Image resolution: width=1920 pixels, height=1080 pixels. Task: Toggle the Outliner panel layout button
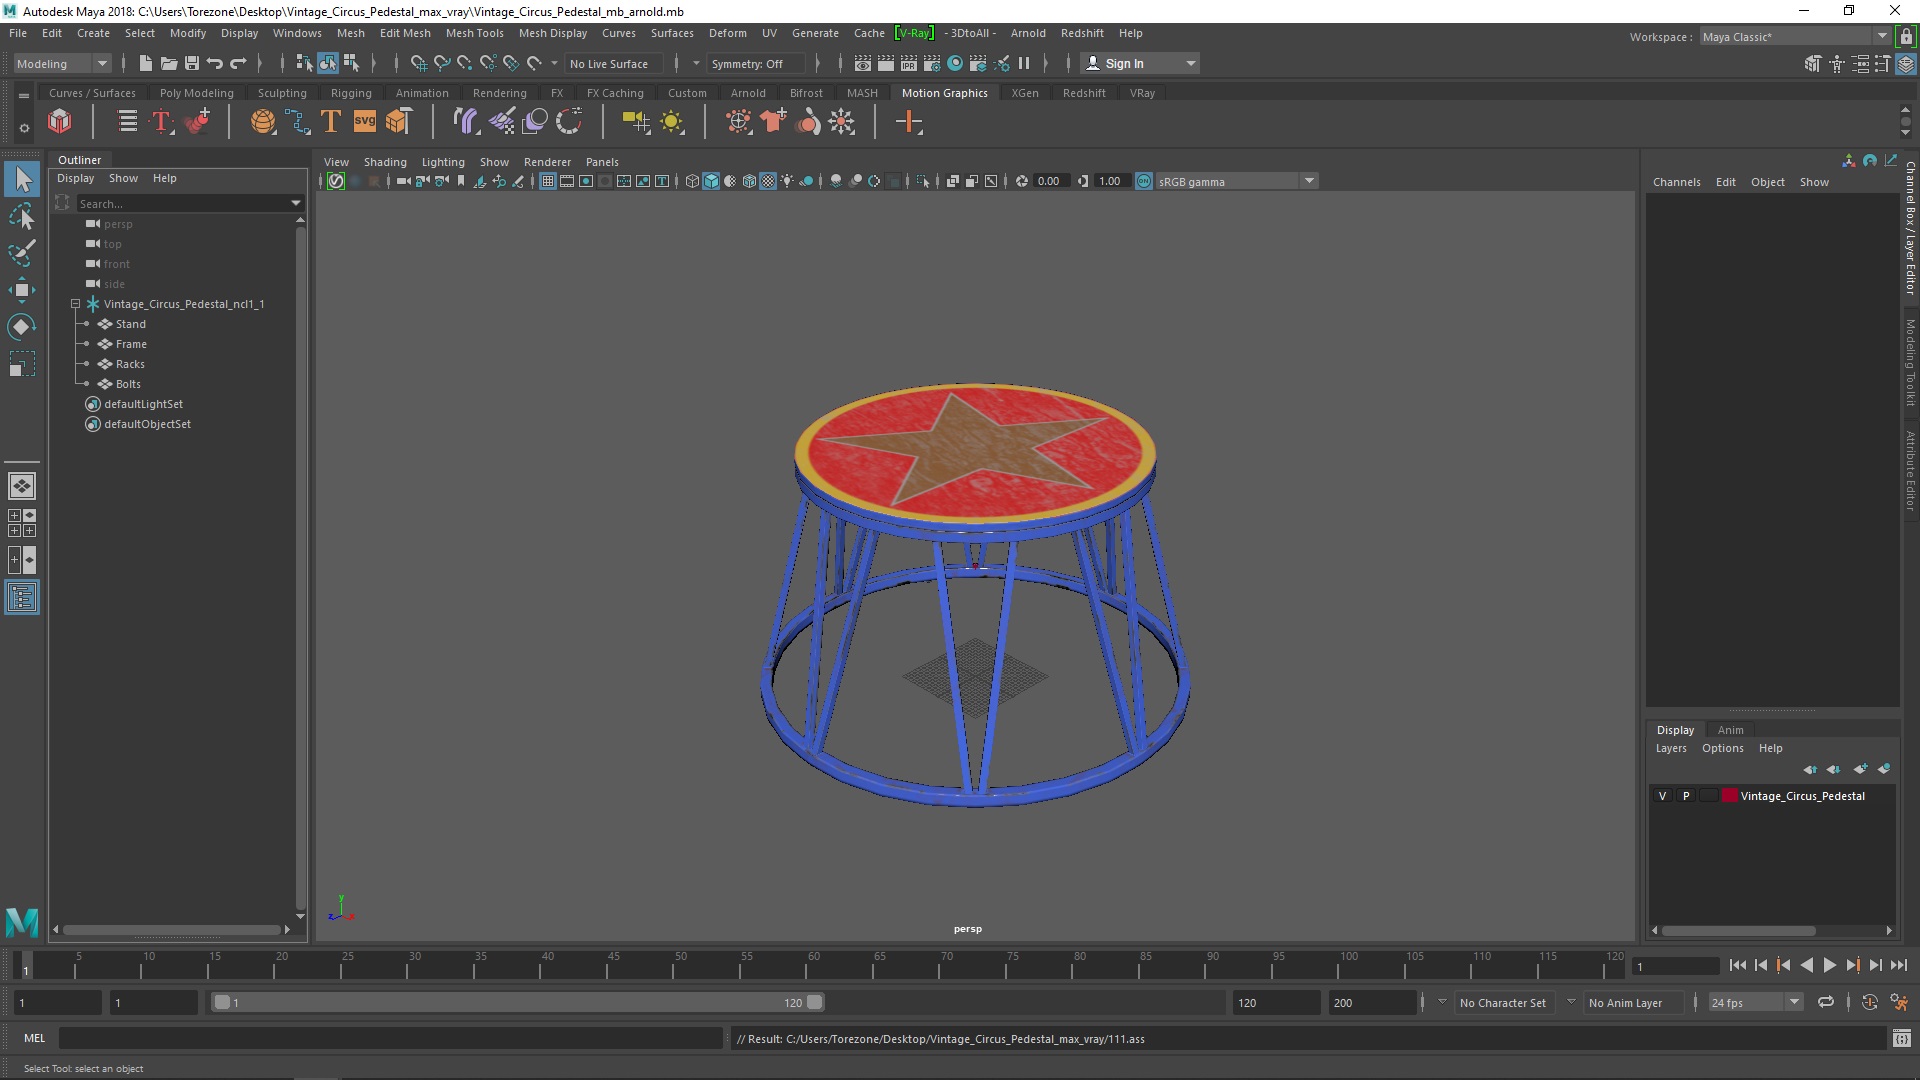click(22, 598)
